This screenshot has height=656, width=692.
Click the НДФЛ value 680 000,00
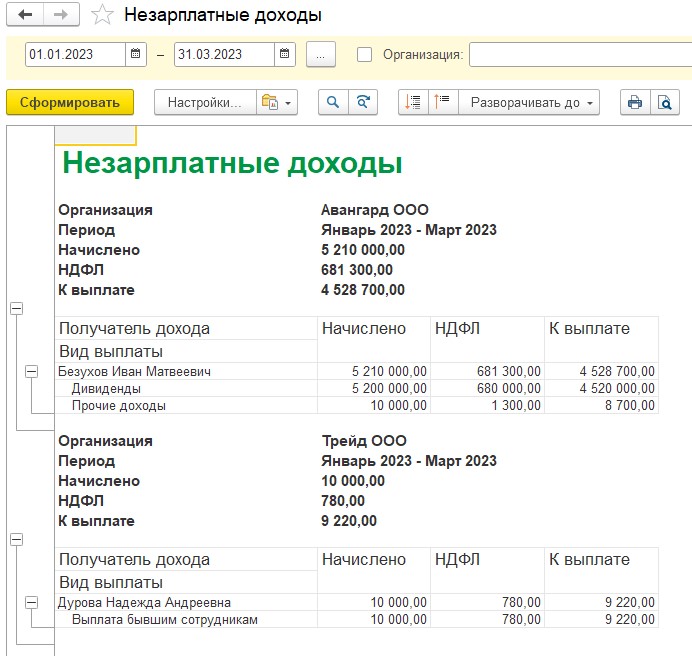(508, 388)
